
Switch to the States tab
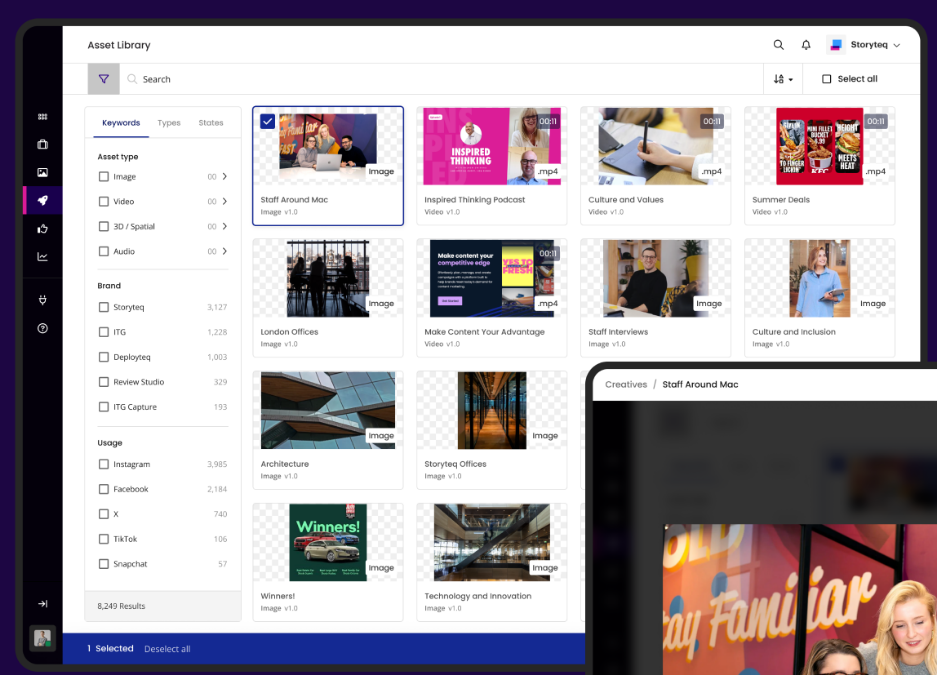point(211,122)
